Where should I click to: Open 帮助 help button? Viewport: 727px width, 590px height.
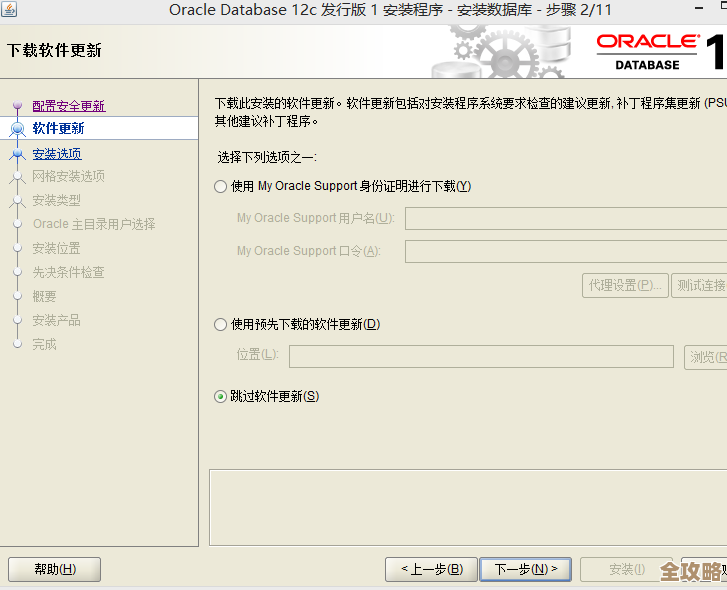55,569
